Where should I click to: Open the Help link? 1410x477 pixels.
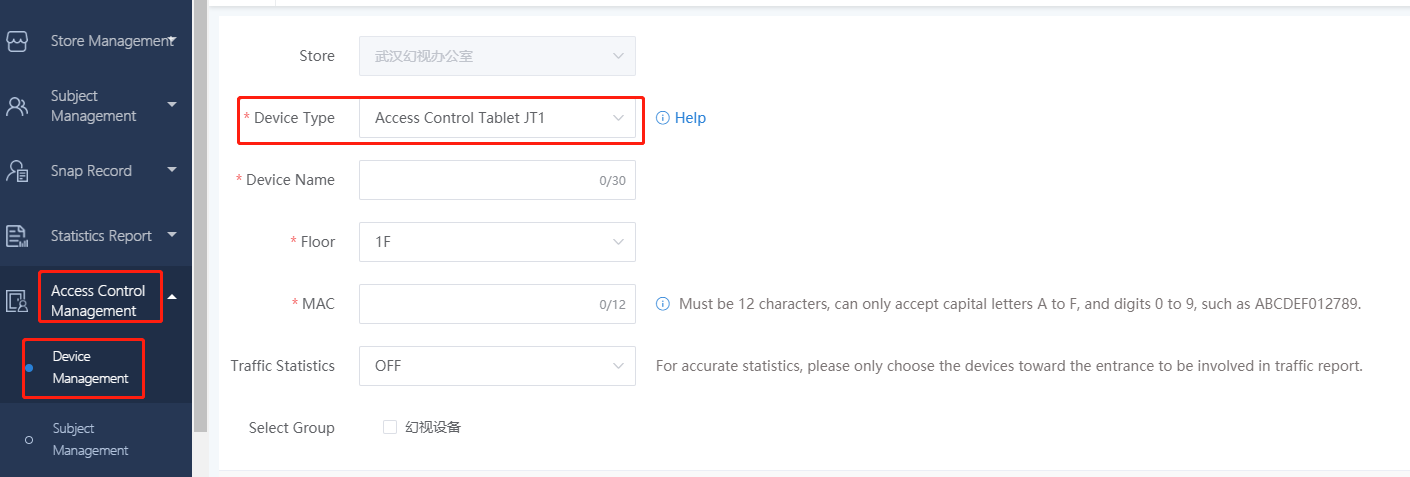[690, 118]
